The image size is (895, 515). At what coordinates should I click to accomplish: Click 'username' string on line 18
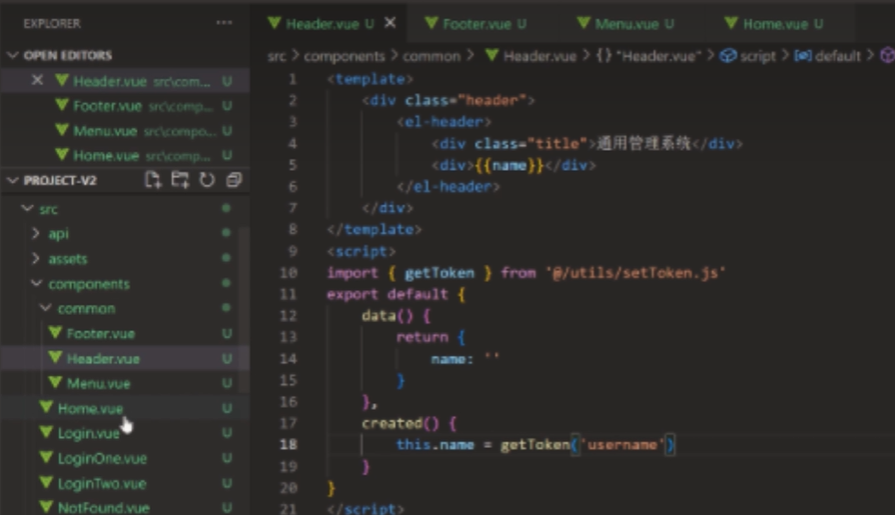pos(622,444)
